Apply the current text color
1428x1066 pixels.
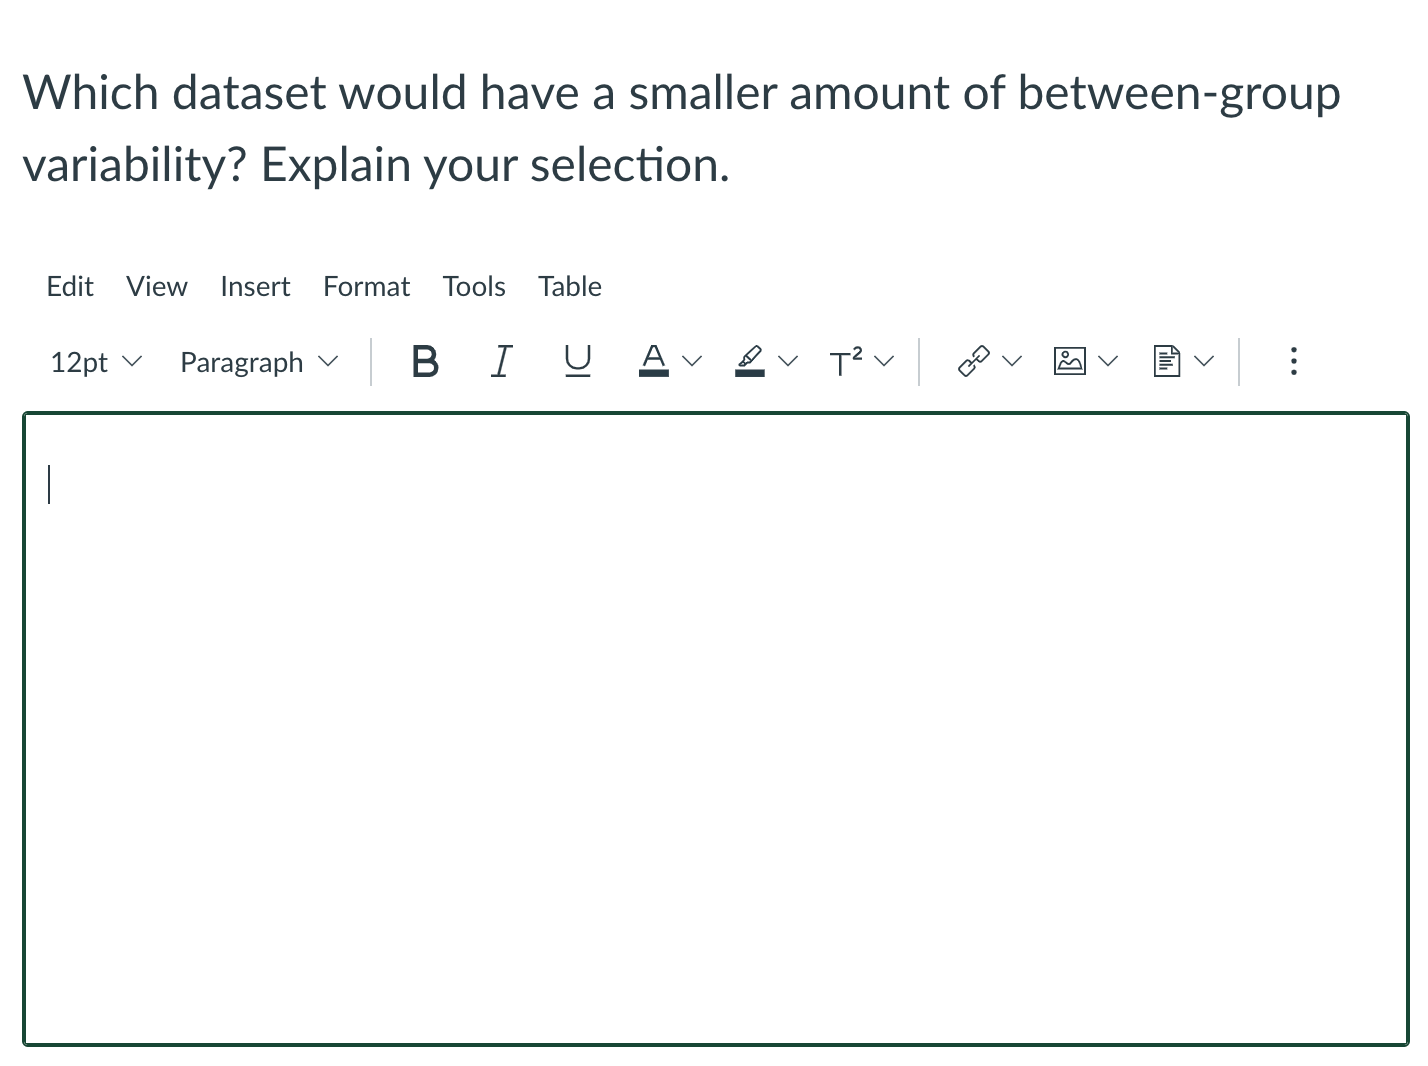coord(653,362)
